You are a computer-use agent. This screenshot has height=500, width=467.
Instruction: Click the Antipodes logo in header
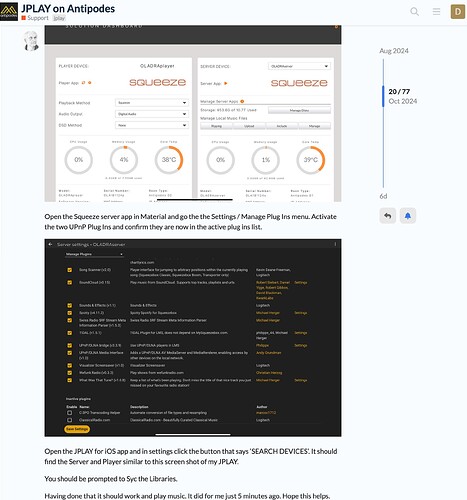tap(9, 12)
